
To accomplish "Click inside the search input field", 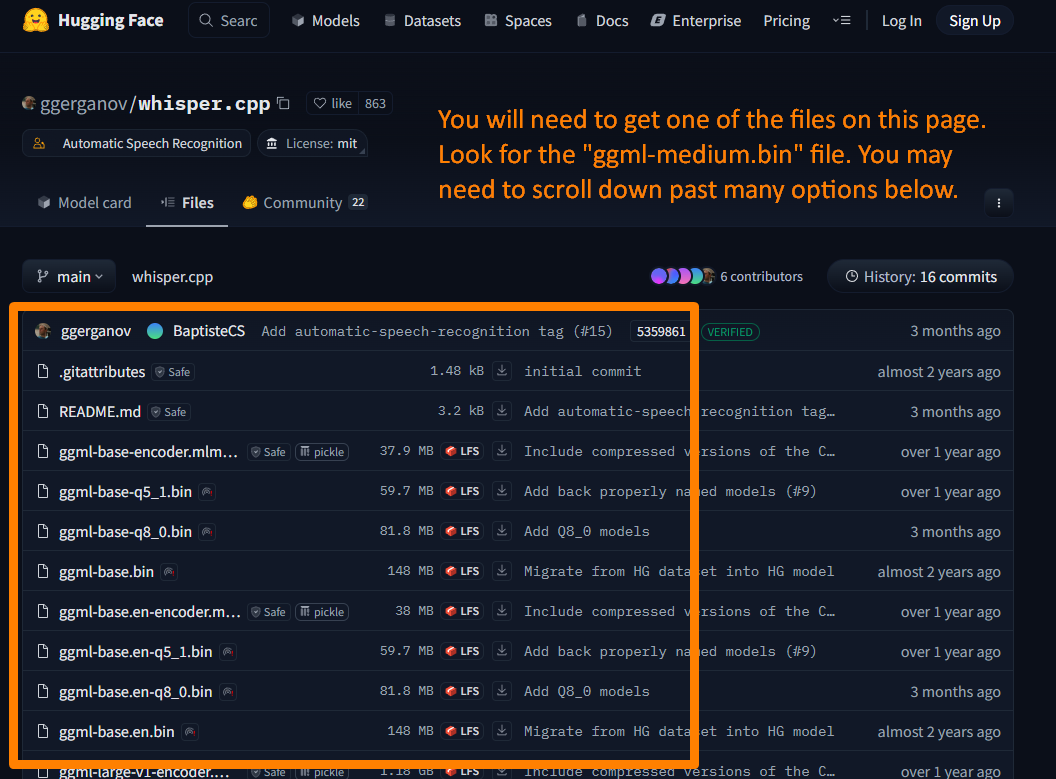I will pyautogui.click(x=240, y=20).
